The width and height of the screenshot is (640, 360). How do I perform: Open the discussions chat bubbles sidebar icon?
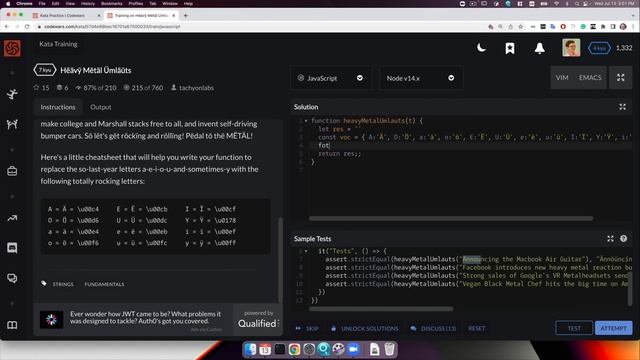pyautogui.click(x=12, y=278)
